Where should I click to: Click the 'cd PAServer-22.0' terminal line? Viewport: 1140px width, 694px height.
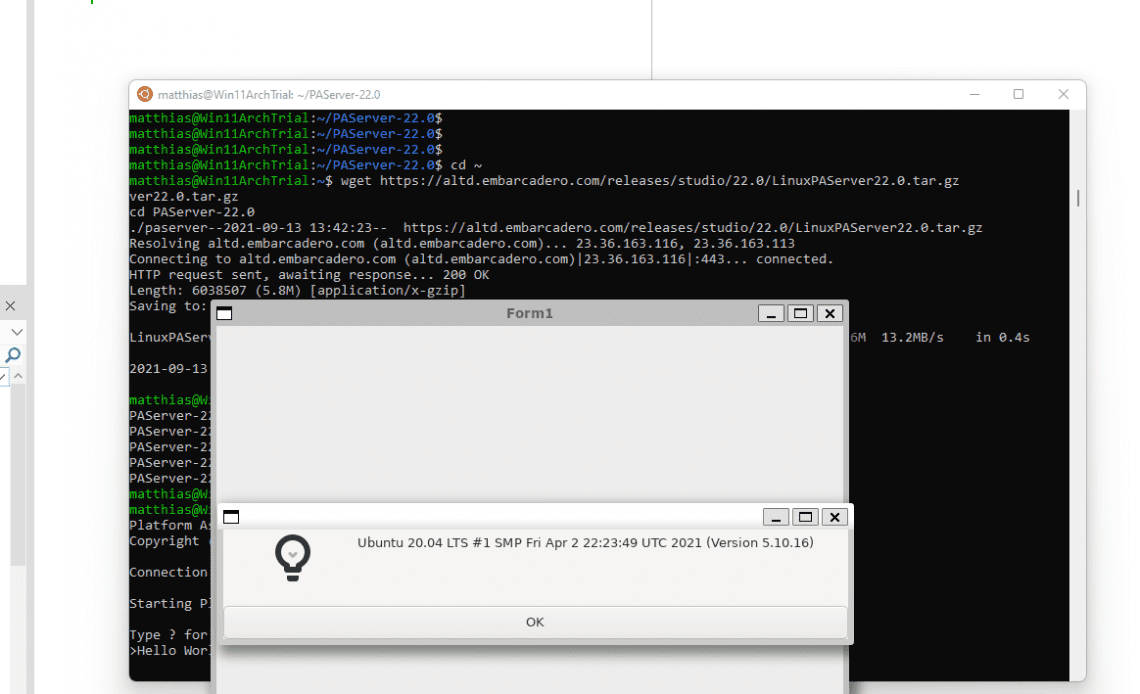click(x=192, y=212)
